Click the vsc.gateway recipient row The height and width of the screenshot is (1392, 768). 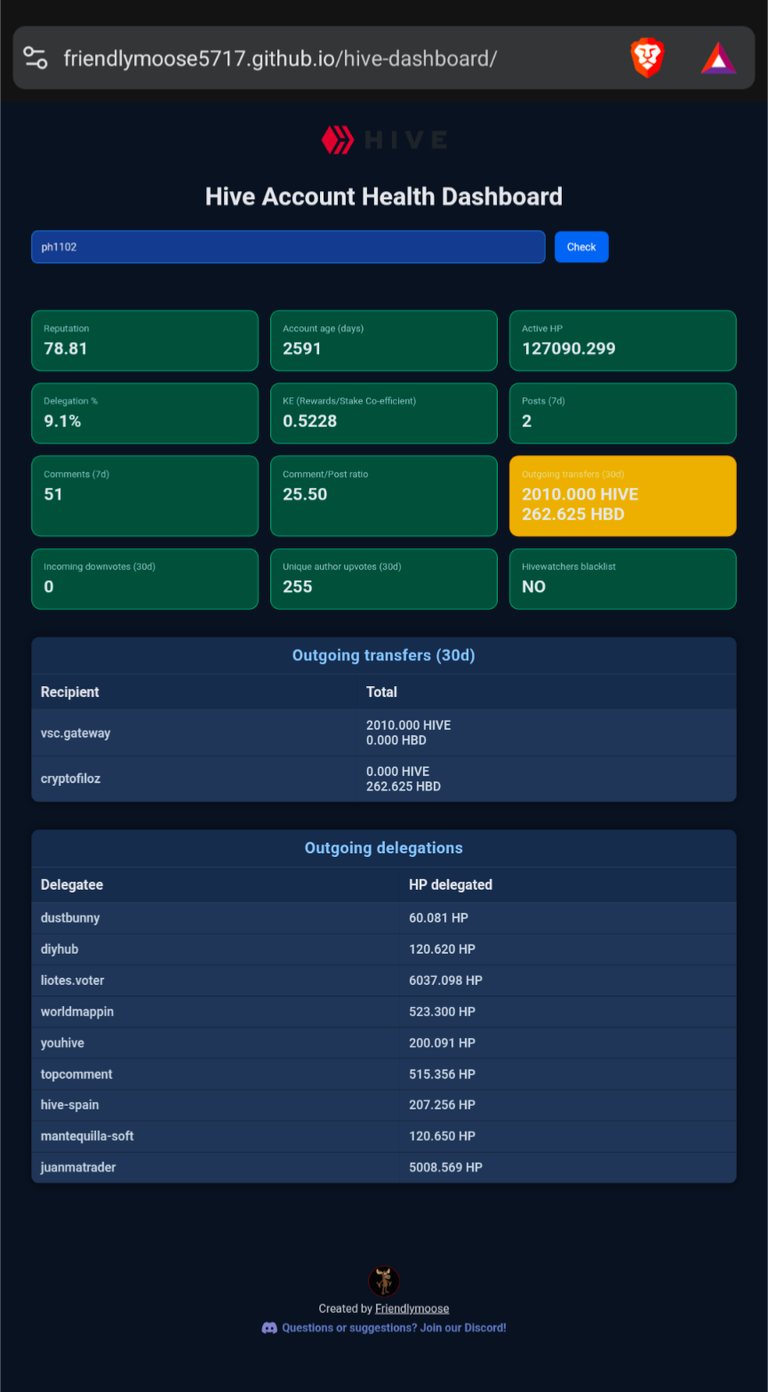pyautogui.click(x=384, y=733)
